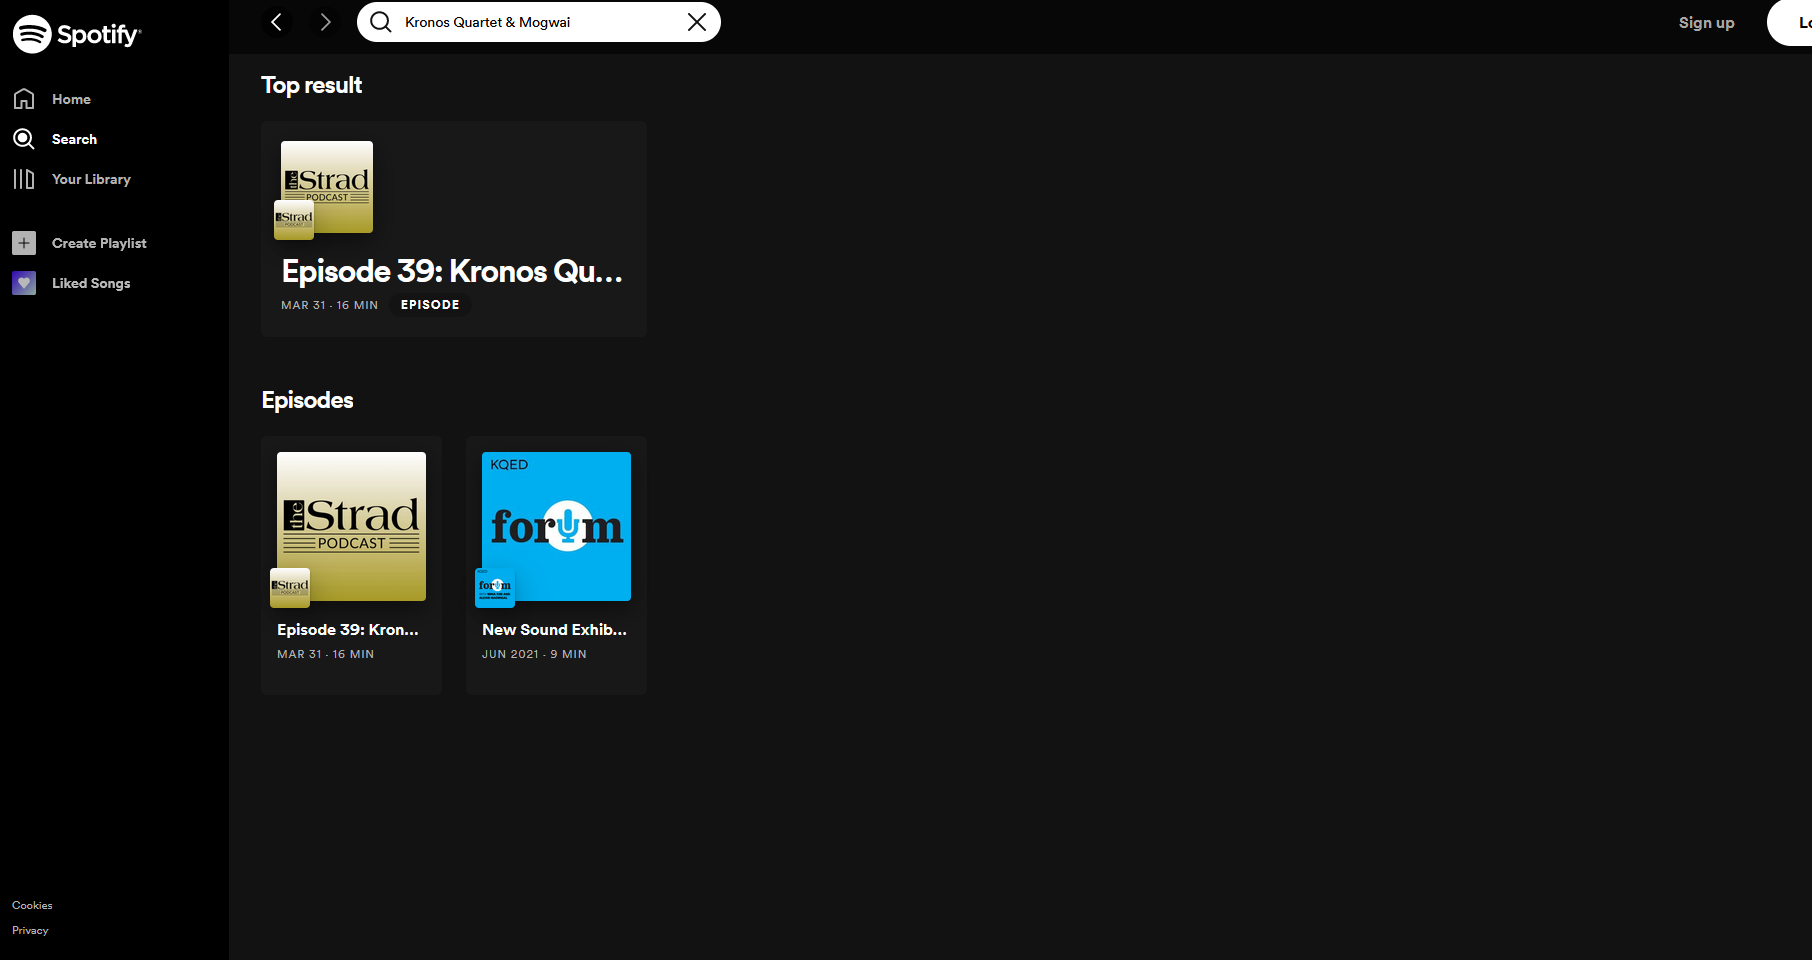Click the magnifier icon inside search box
Screen dimensions: 1812x960
click(381, 22)
